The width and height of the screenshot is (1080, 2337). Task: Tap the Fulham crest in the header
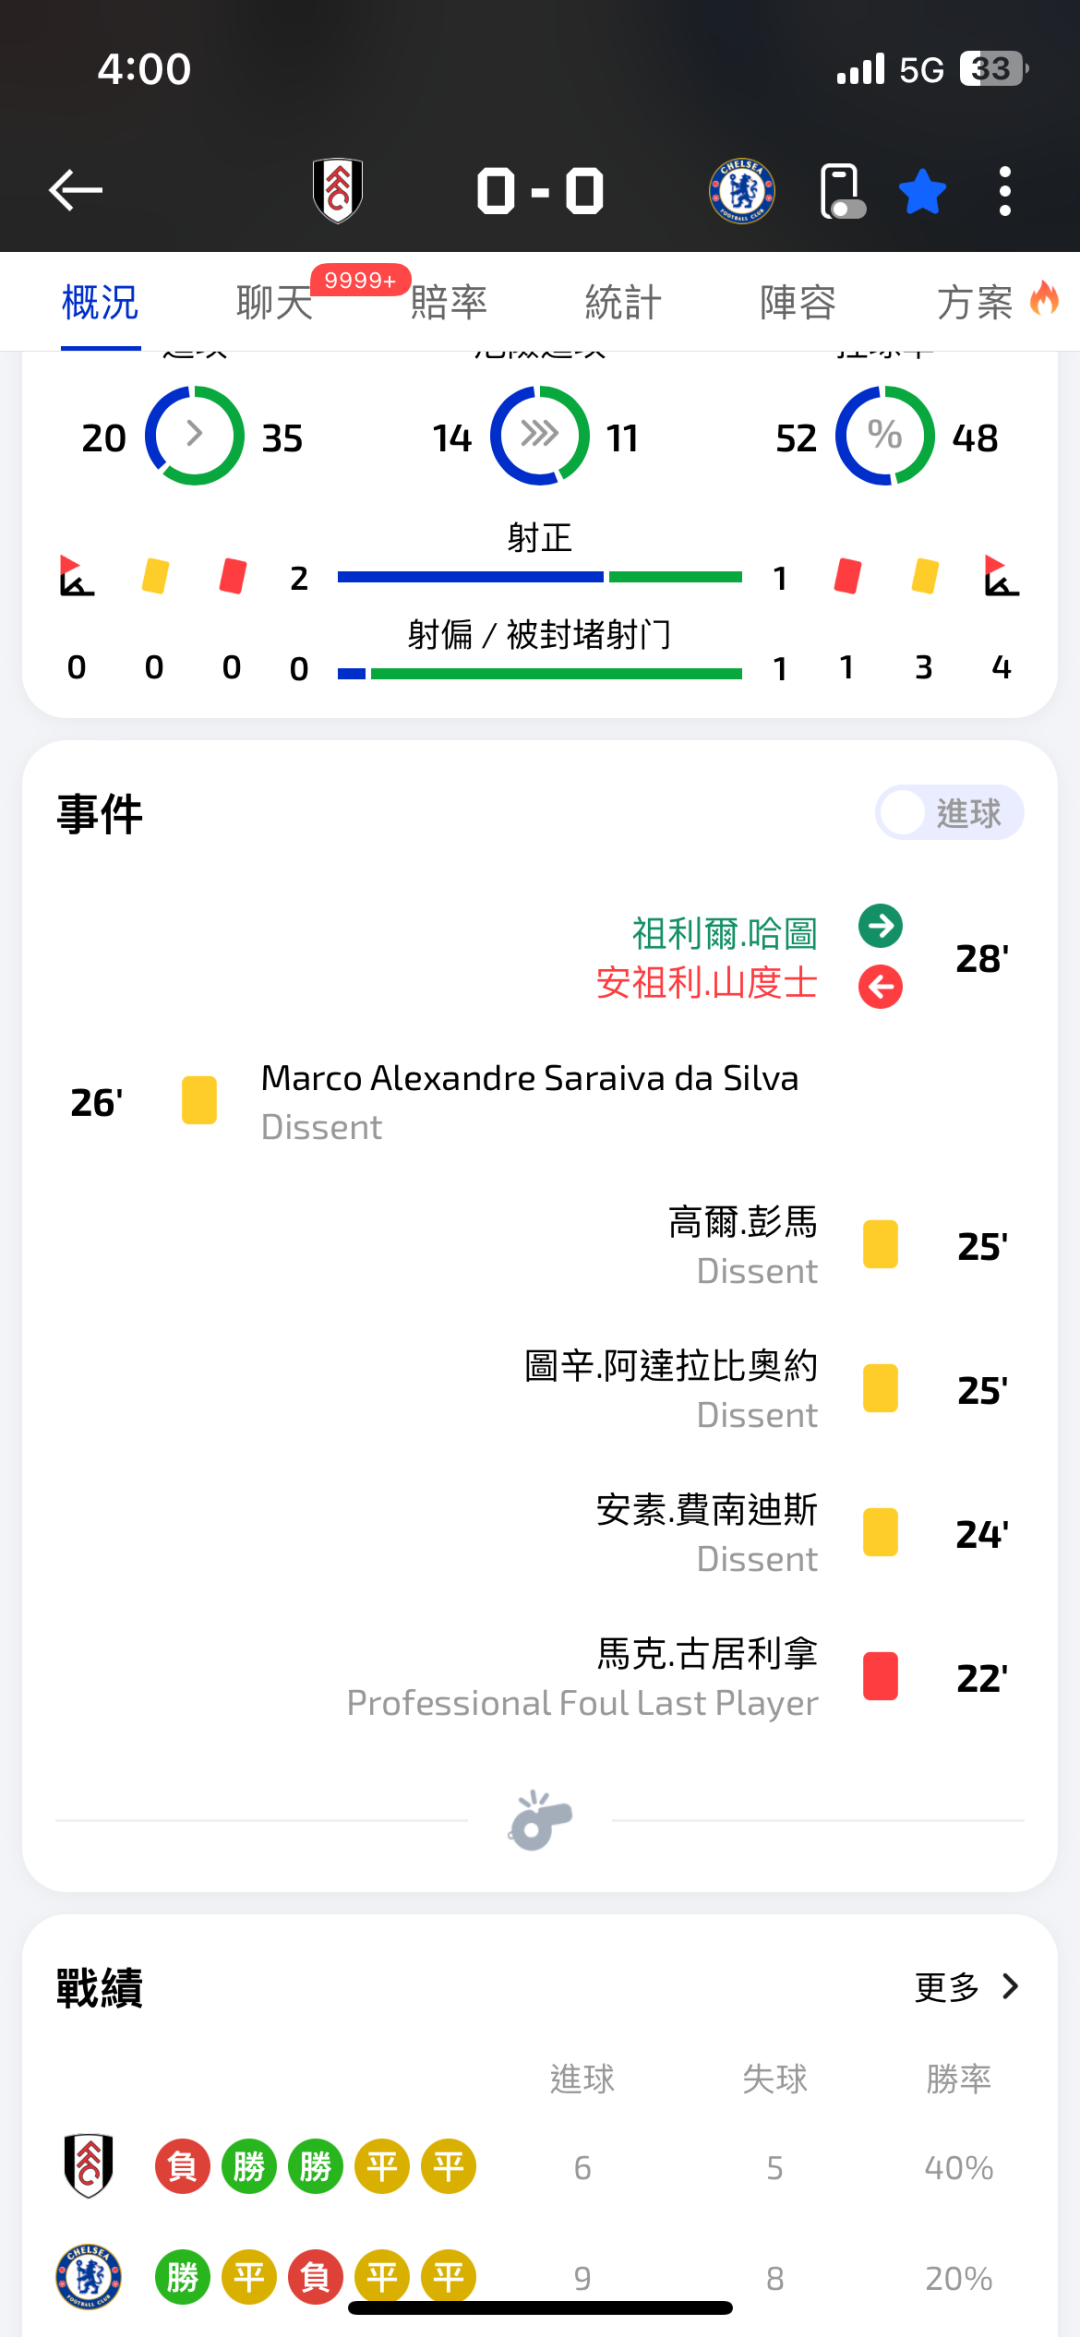coord(338,190)
